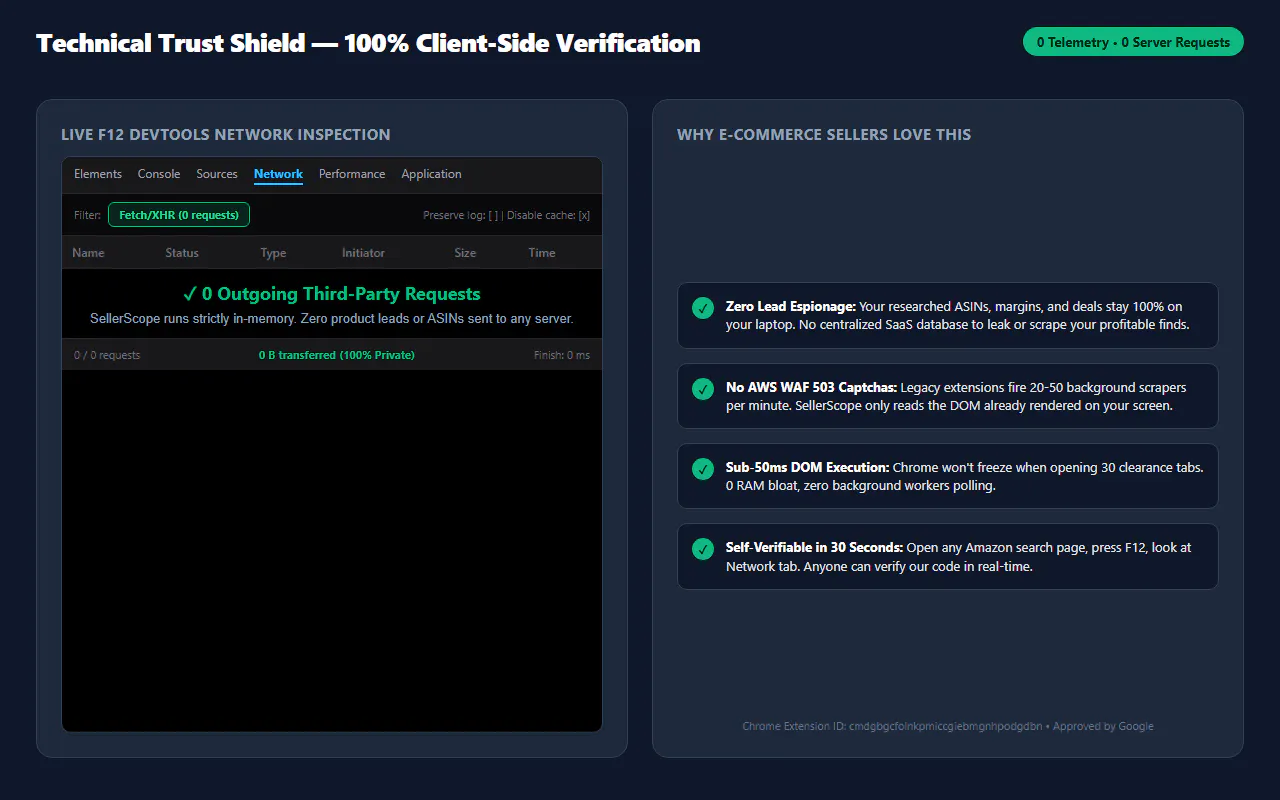Click the Technical Trust Shield page title

pos(368,43)
